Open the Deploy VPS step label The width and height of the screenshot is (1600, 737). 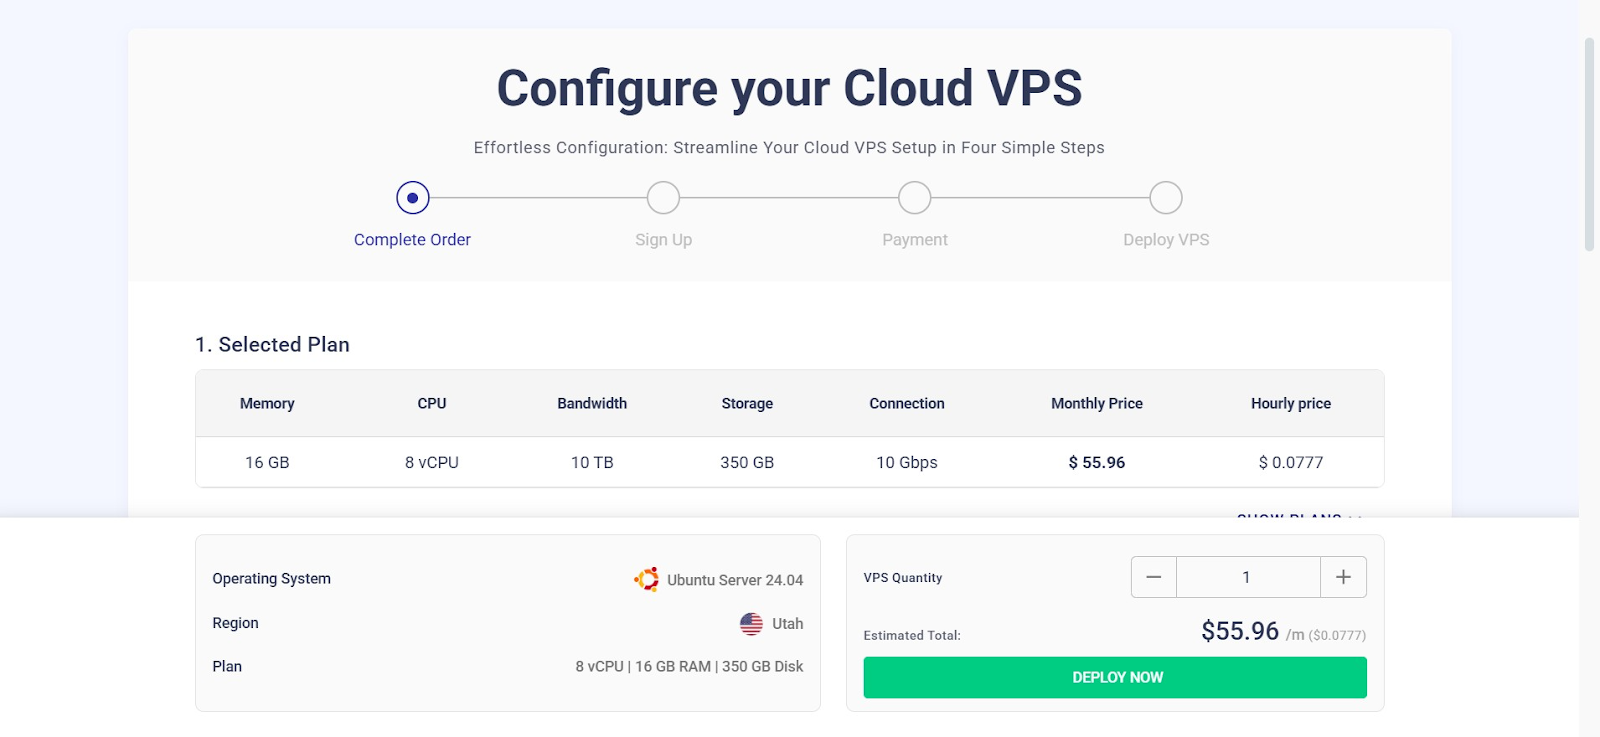1166,240
